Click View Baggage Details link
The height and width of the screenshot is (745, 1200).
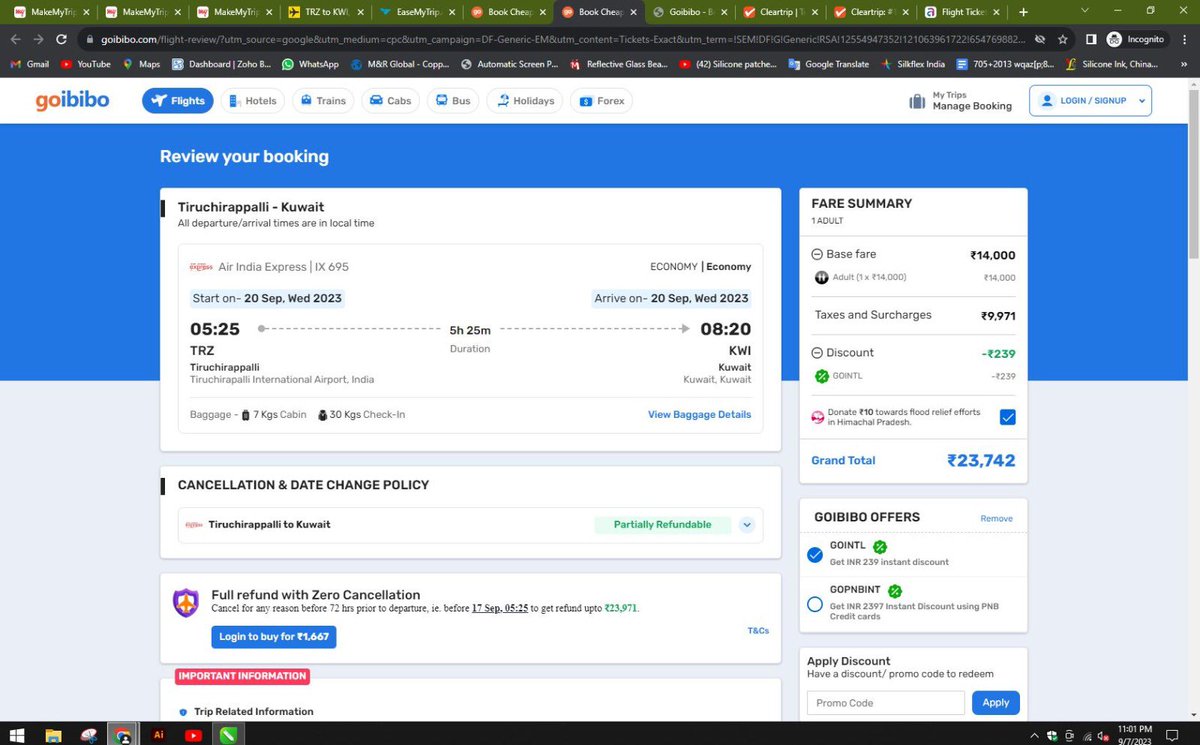click(x=699, y=415)
